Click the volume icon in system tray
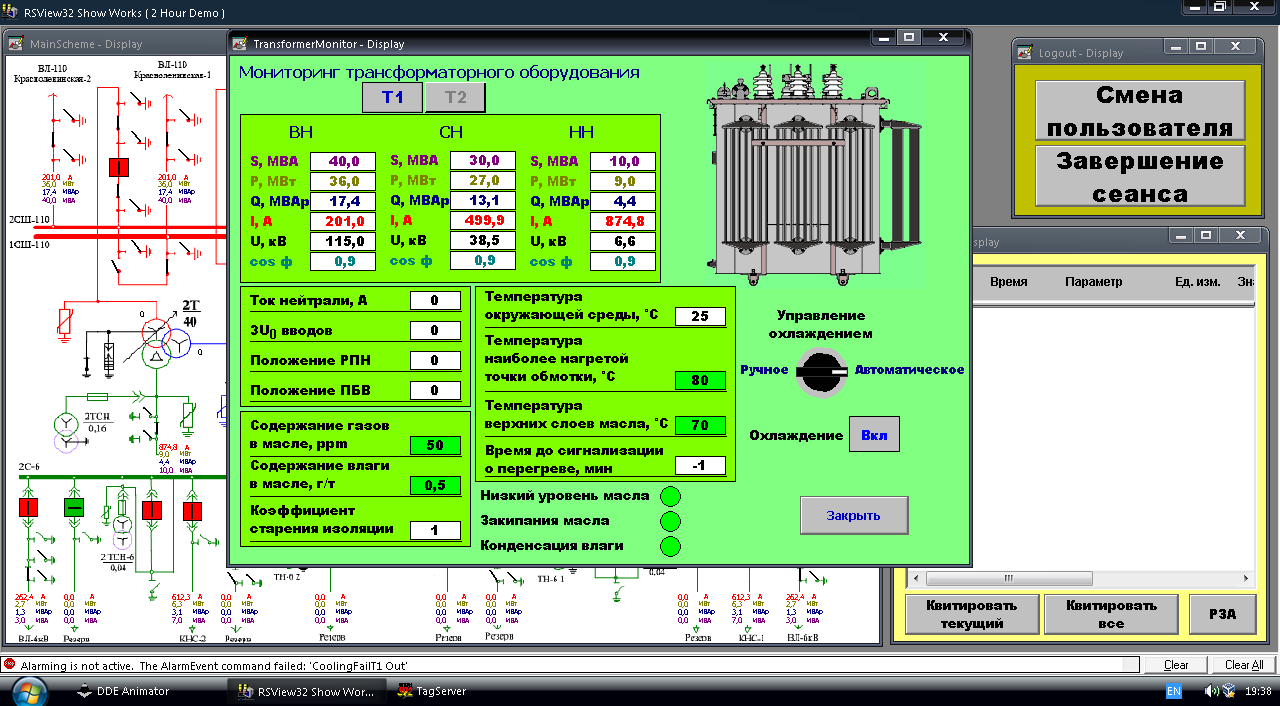 [1210, 691]
